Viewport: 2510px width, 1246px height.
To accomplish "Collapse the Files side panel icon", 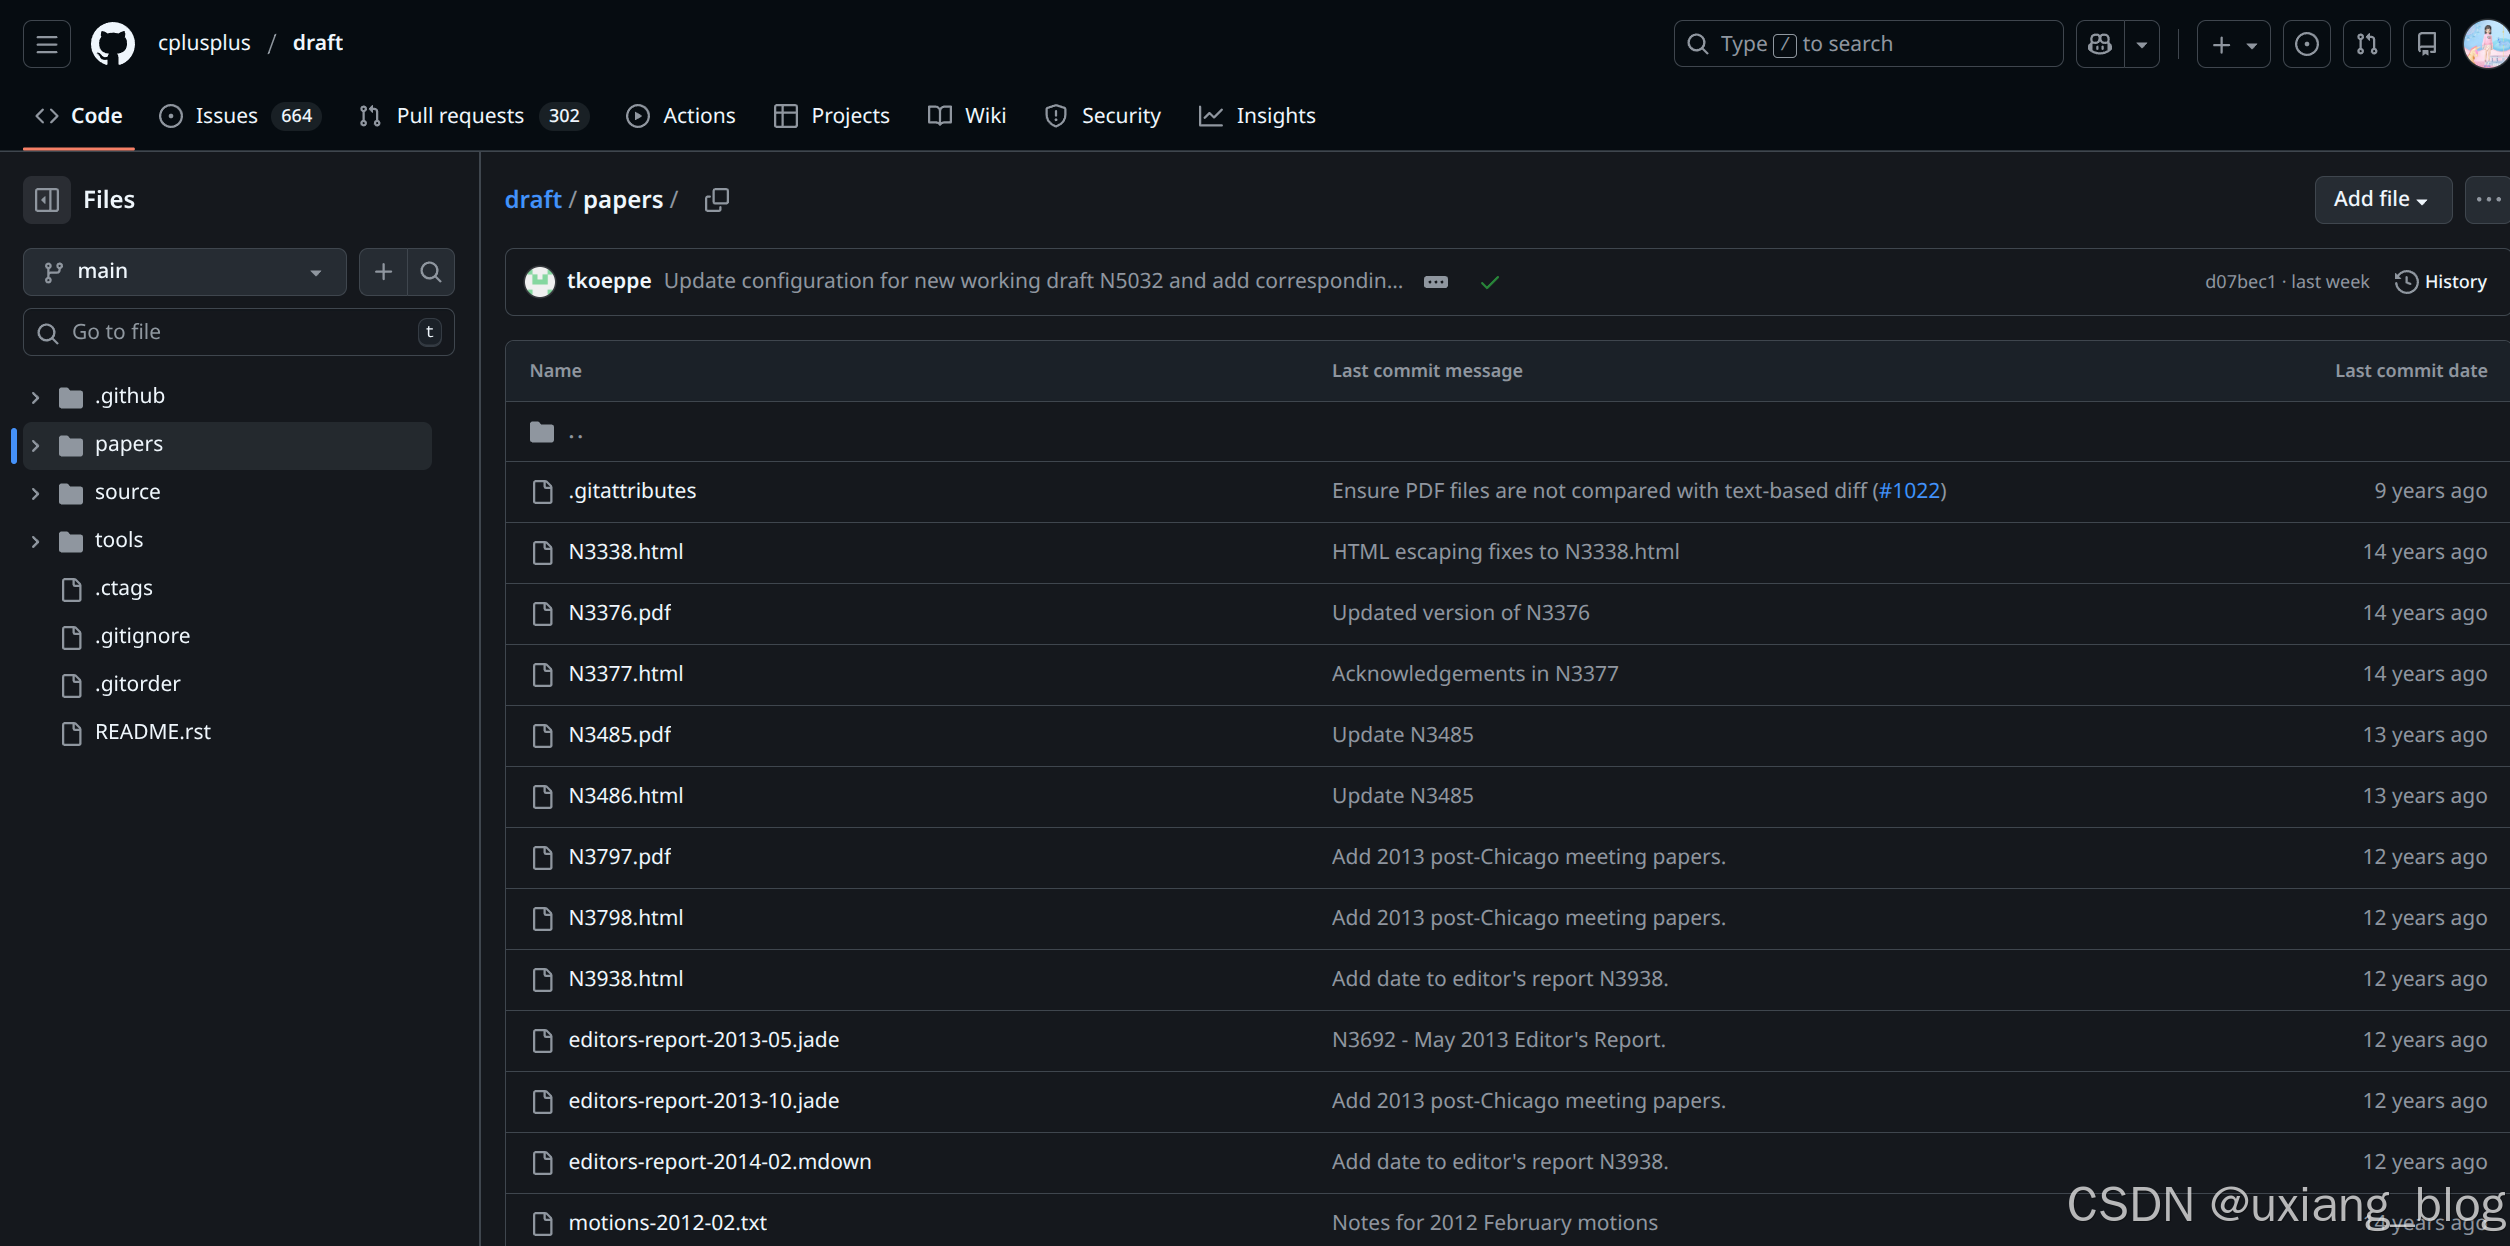I will (47, 200).
